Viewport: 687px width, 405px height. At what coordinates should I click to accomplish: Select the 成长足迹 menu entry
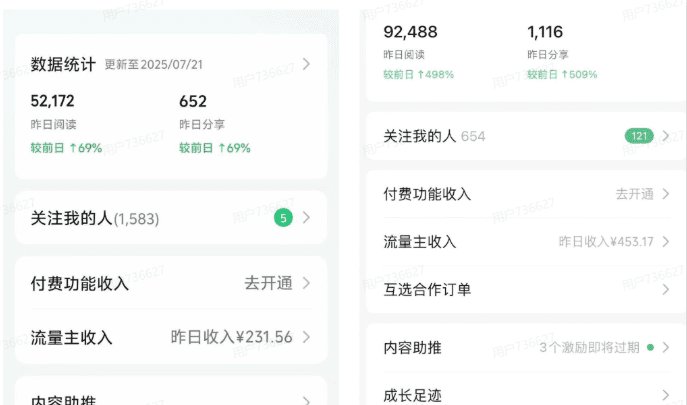click(413, 396)
